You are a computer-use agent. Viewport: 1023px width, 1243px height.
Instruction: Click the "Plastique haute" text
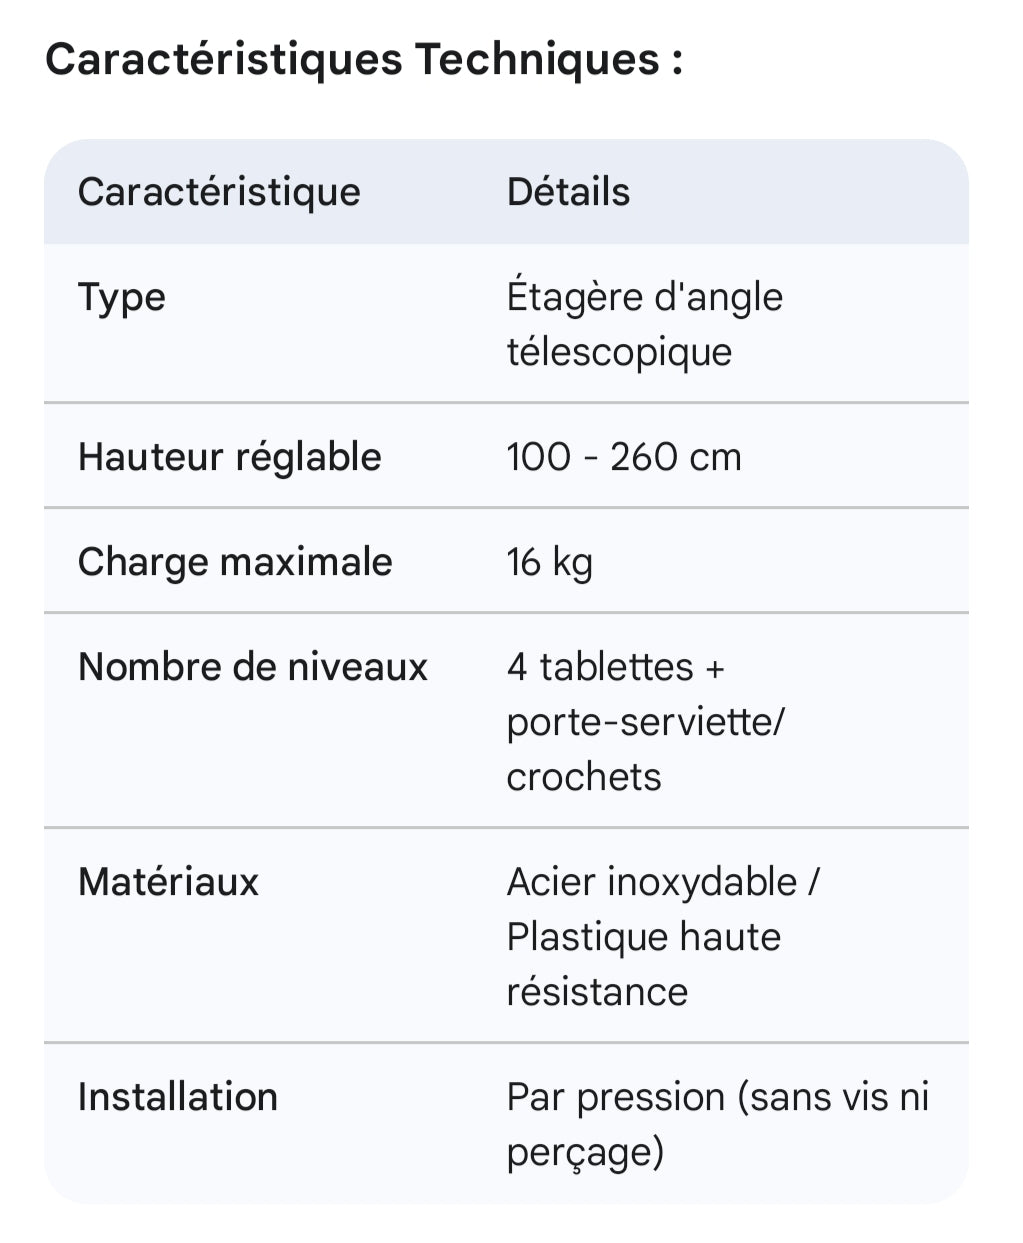643,937
